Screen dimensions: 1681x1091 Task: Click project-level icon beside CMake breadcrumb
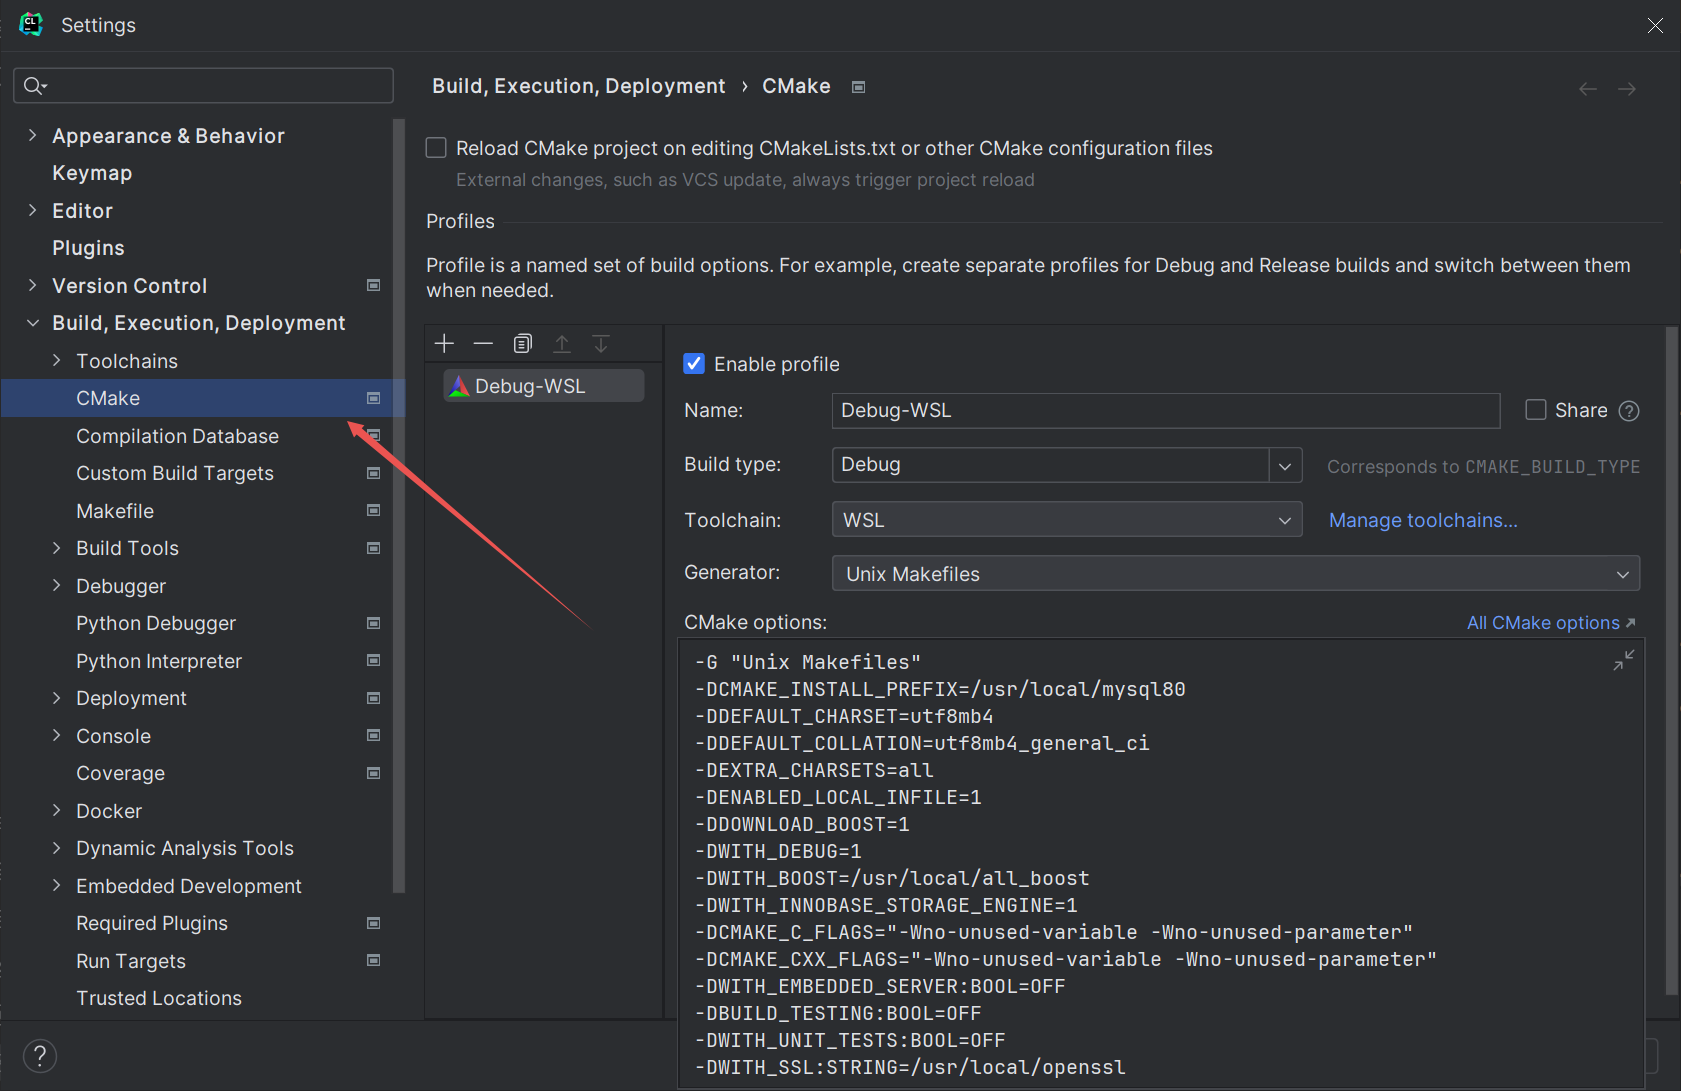tap(858, 87)
